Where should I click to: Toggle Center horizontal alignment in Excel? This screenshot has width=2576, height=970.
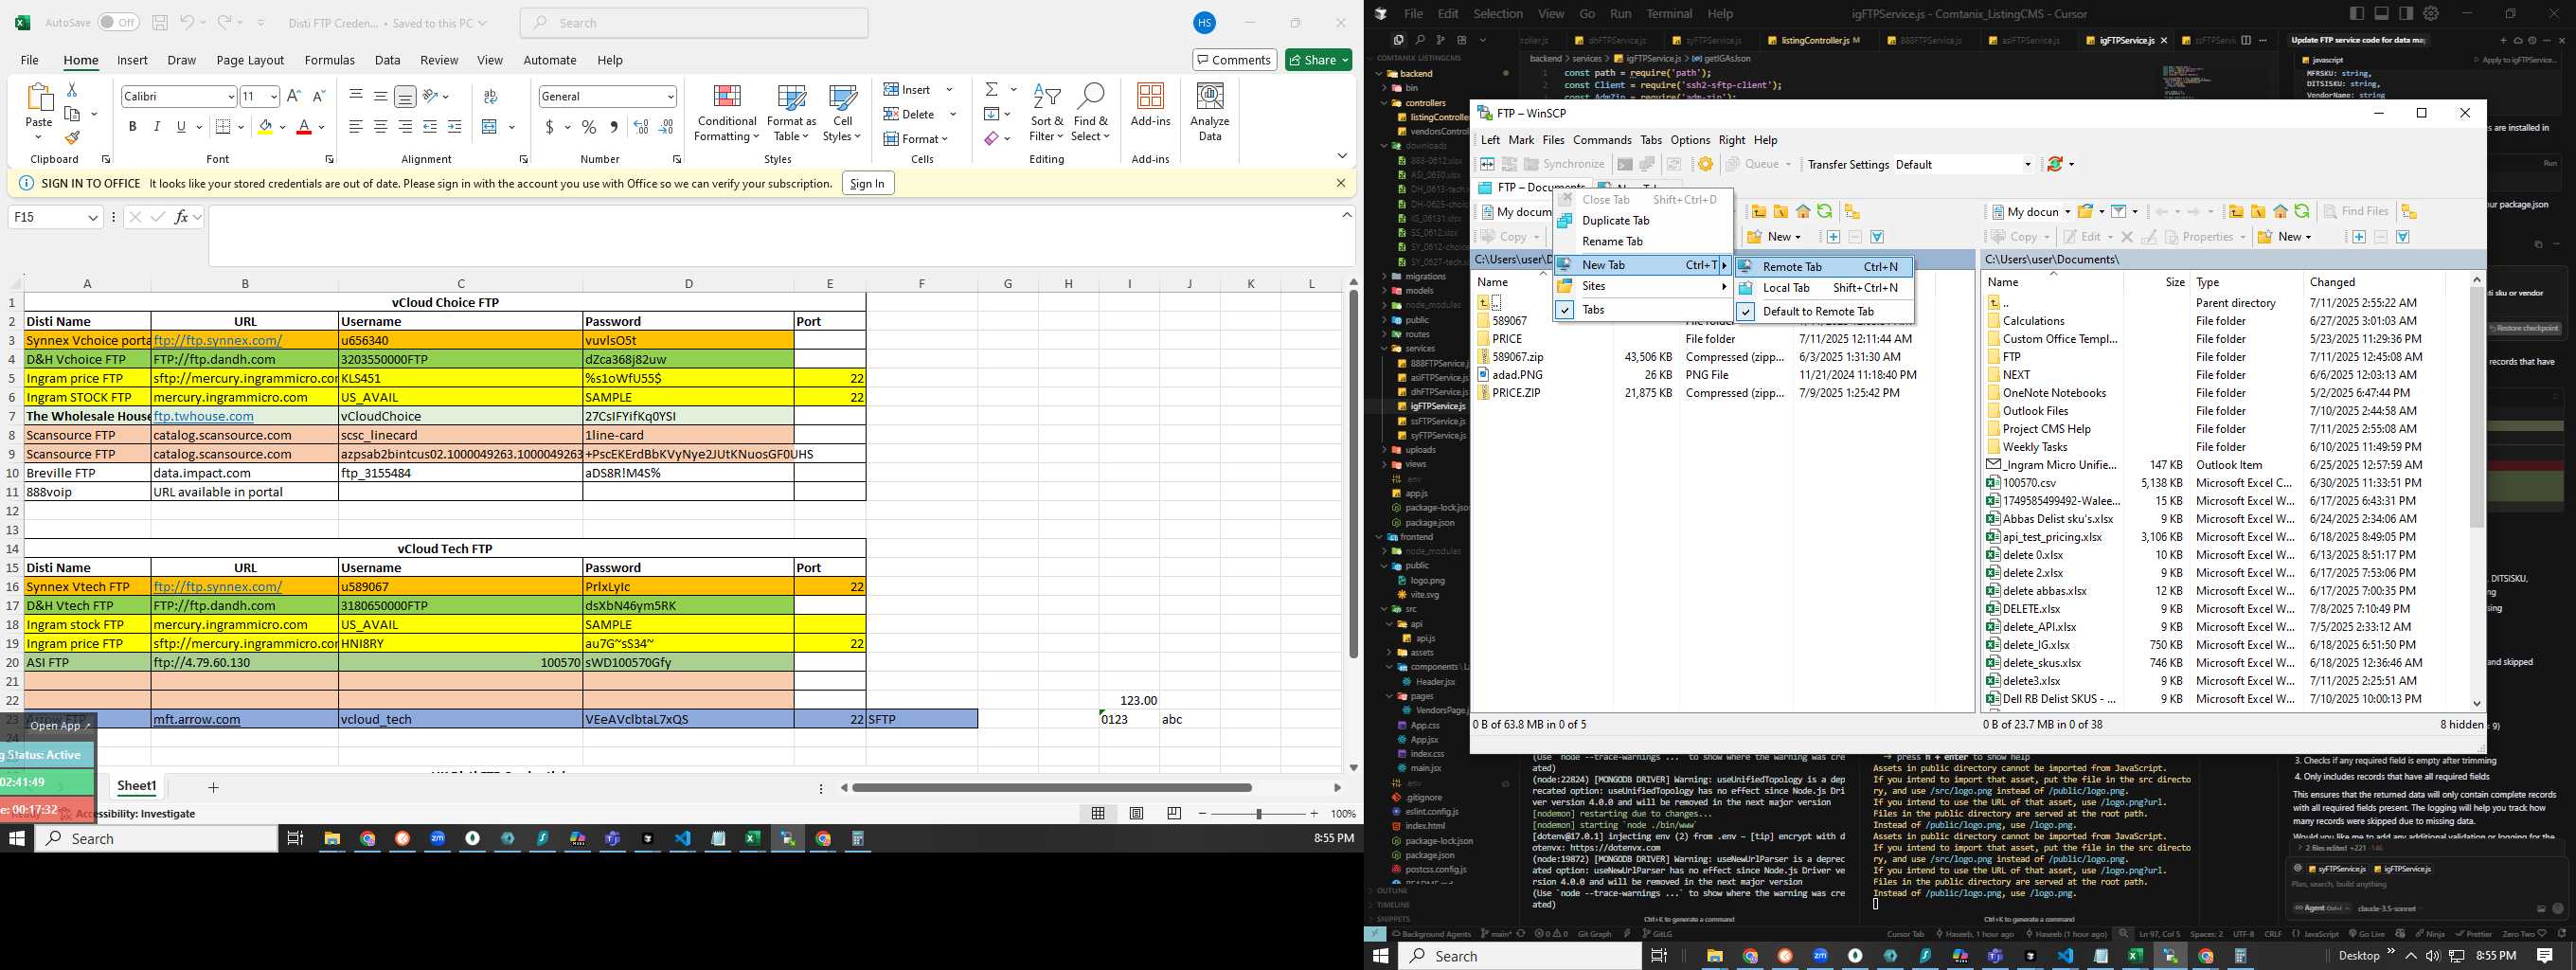380,127
